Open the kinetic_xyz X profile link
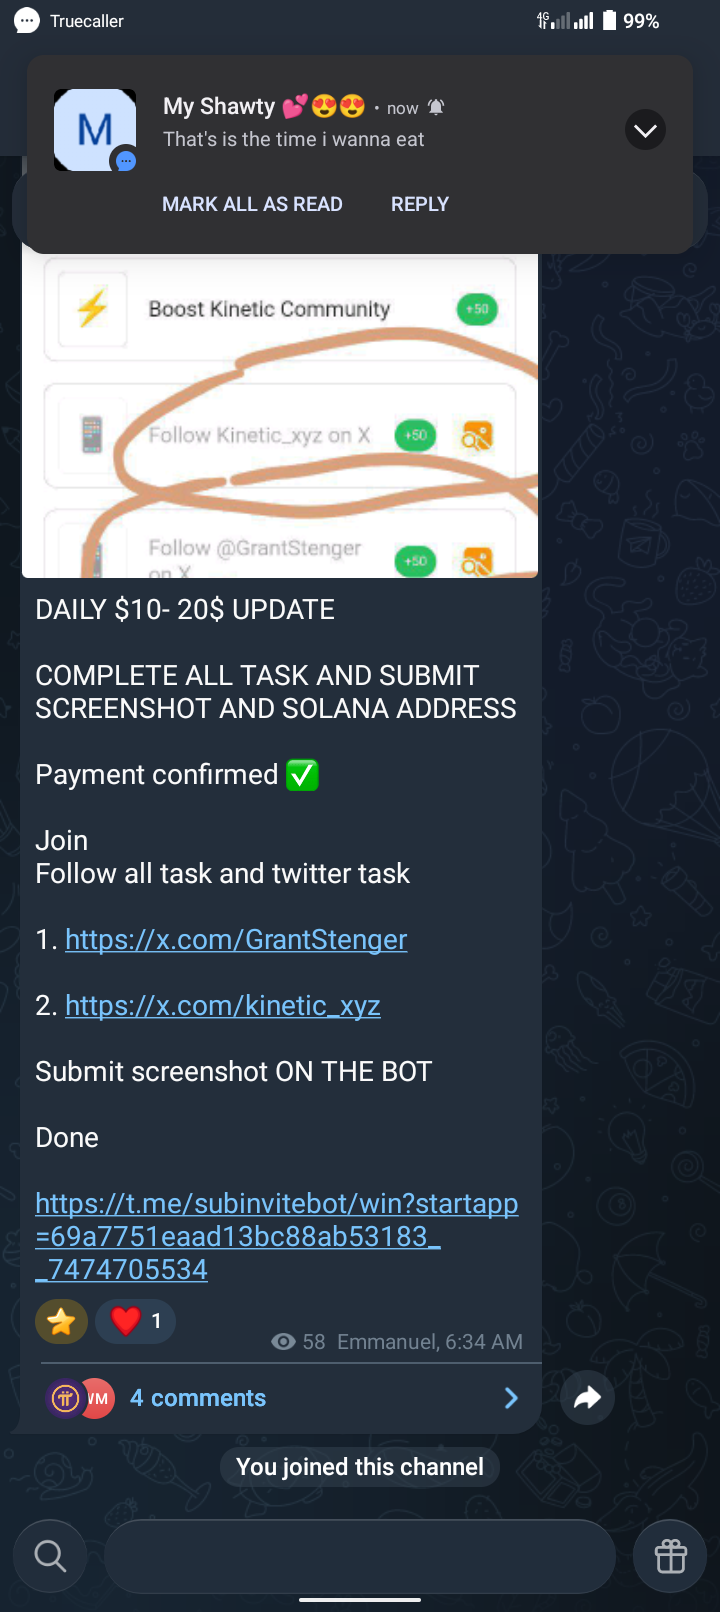This screenshot has width=720, height=1612. [223, 1006]
